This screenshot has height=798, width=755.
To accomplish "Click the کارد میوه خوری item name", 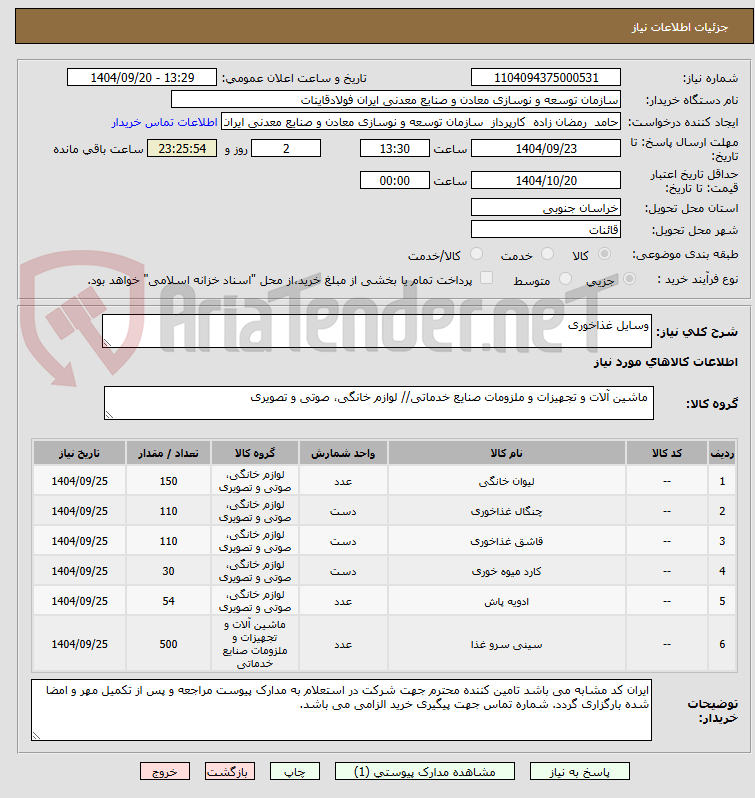I will tap(506, 572).
